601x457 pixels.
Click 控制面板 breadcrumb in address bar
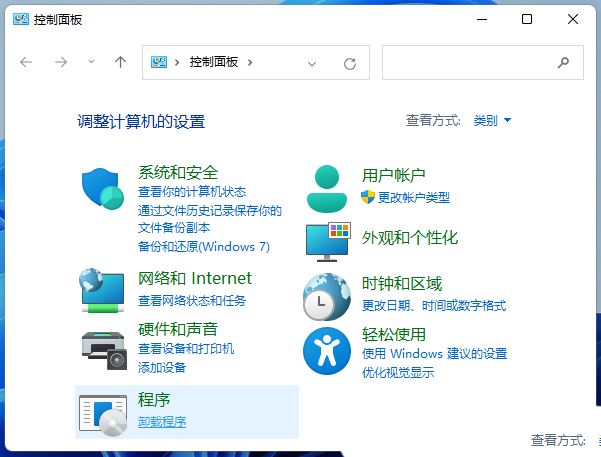(x=214, y=62)
